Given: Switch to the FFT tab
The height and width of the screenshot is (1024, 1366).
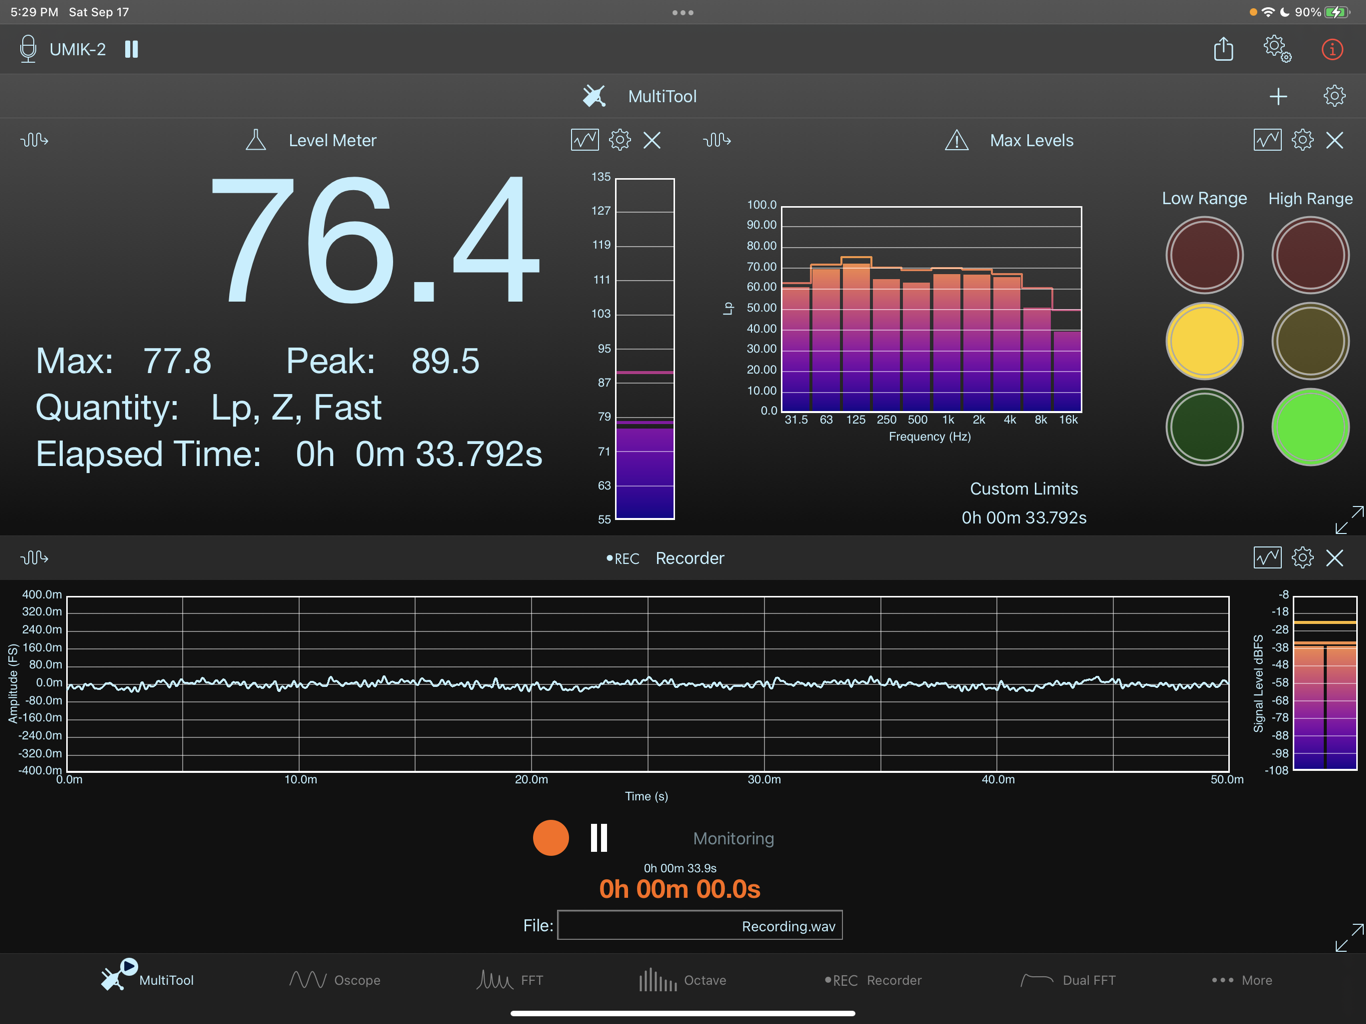Looking at the screenshot, I should tap(510, 980).
